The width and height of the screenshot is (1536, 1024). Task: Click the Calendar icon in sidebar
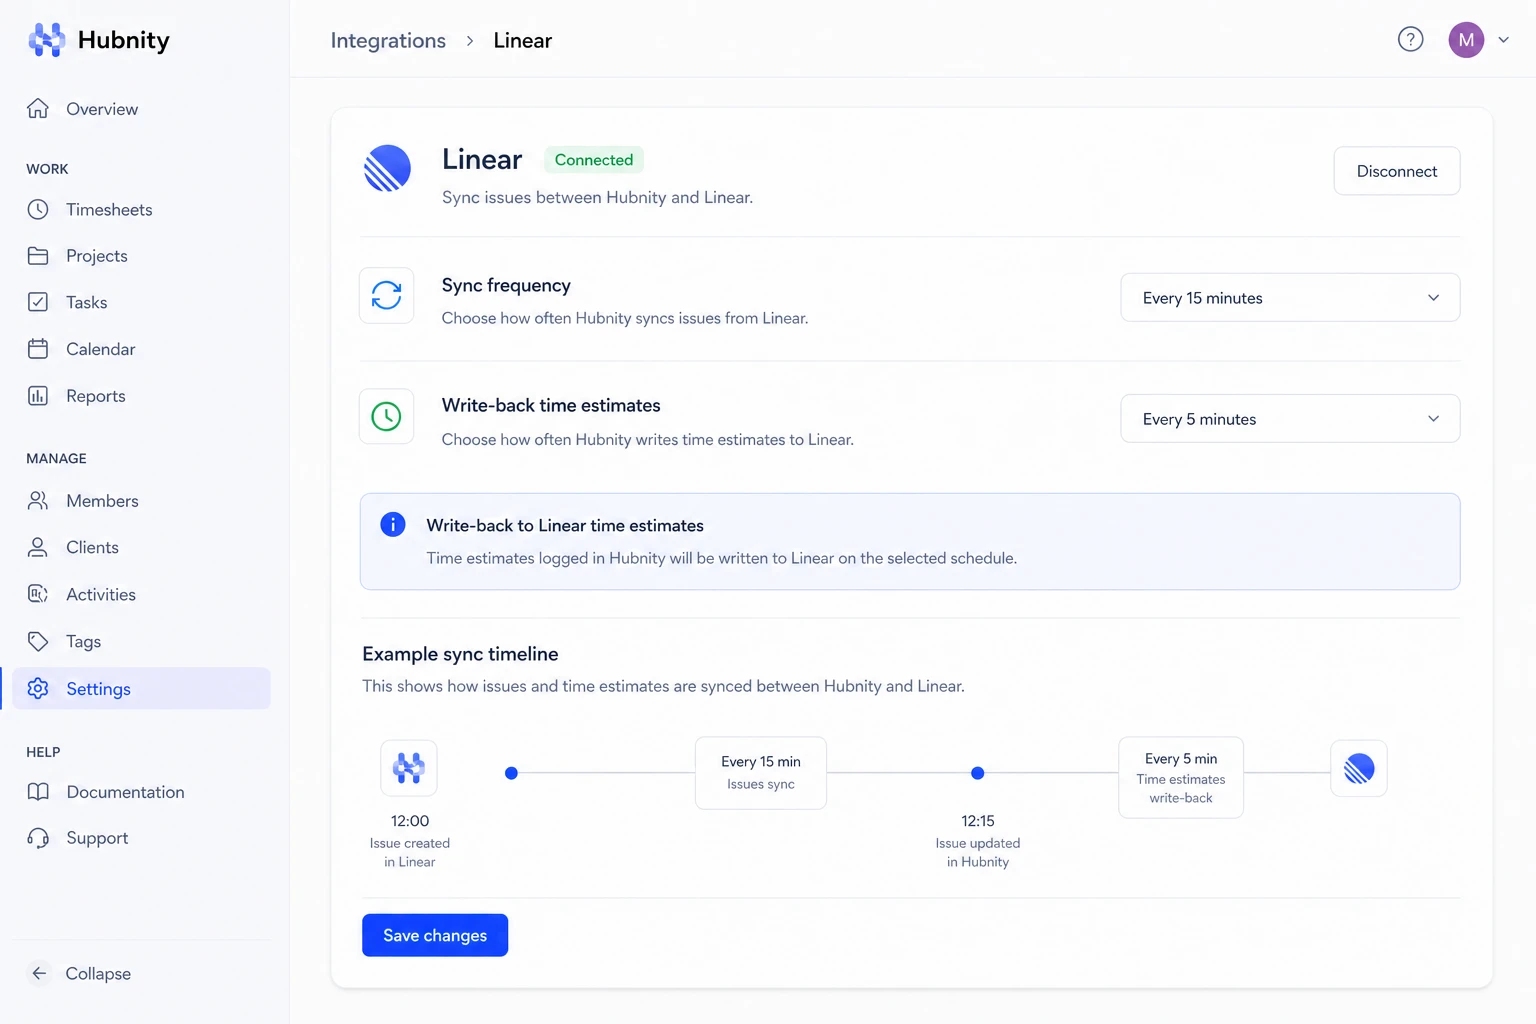coord(38,349)
